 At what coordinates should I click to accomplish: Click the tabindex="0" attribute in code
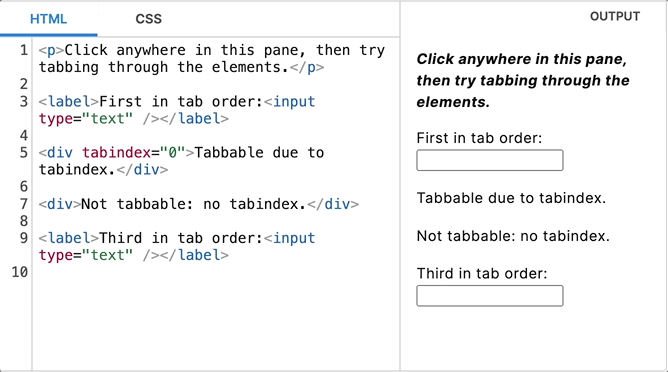tap(134, 153)
